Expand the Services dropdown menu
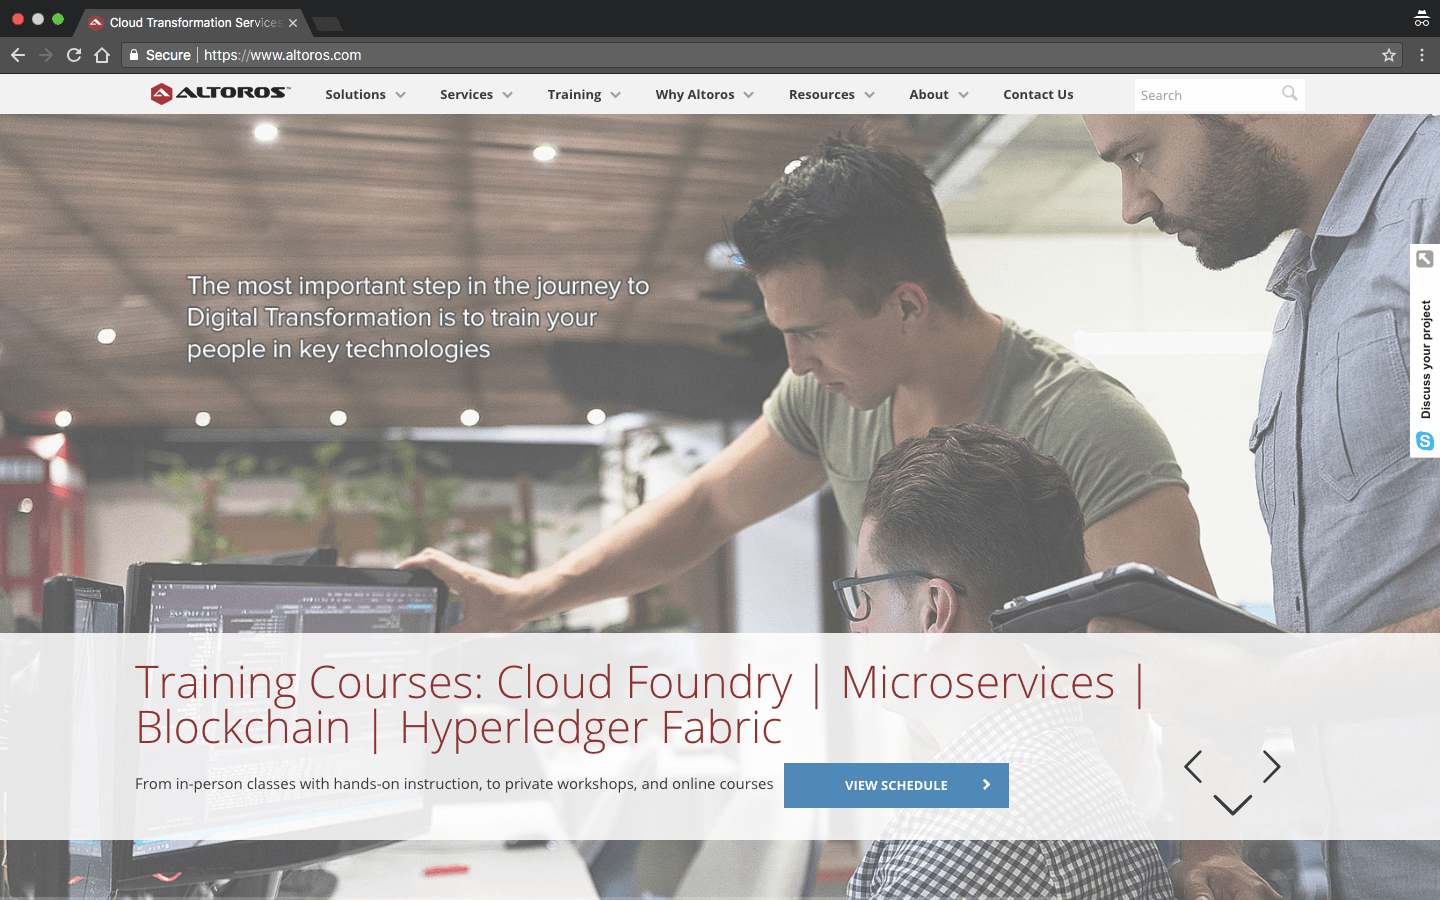 (476, 95)
